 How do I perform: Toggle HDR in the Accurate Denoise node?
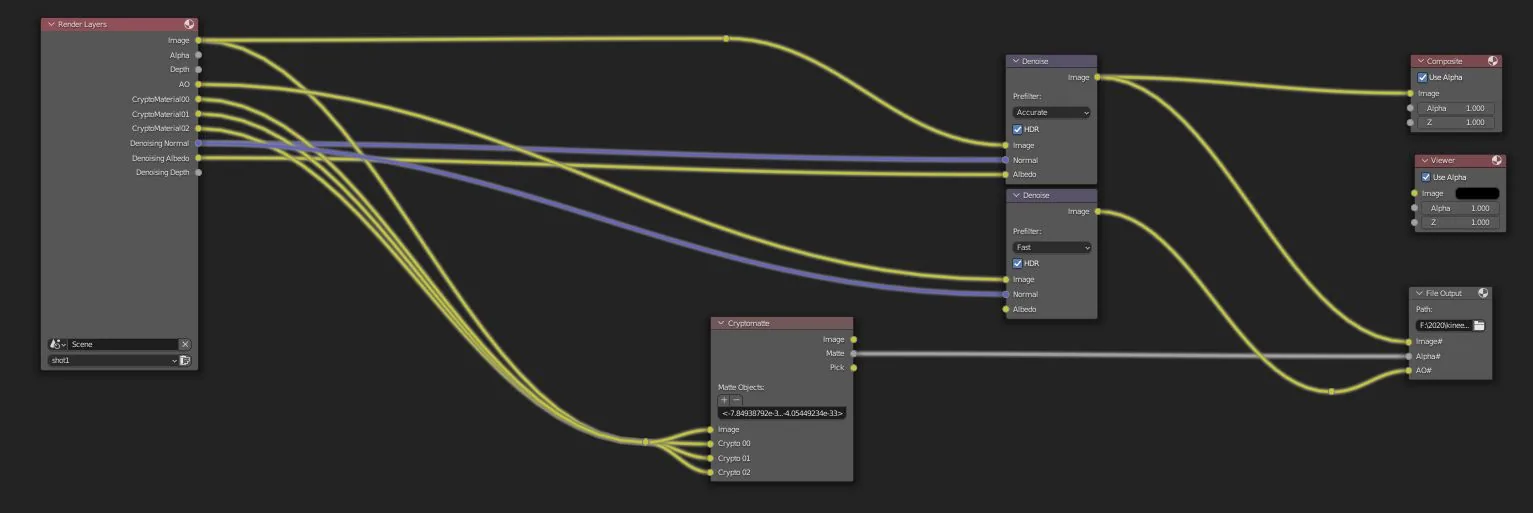pyautogui.click(x=1018, y=129)
